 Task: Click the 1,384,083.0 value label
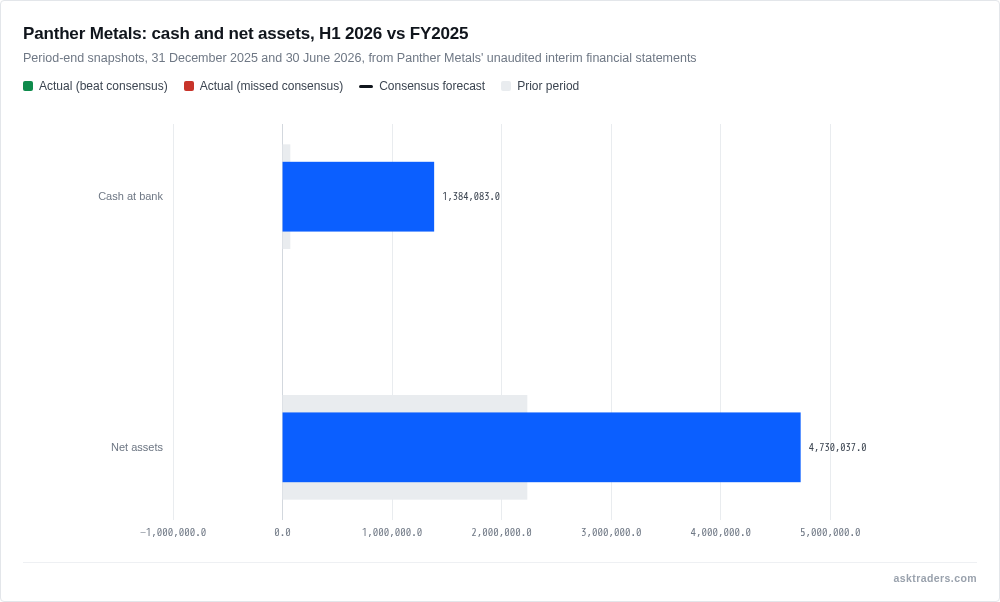(x=471, y=196)
